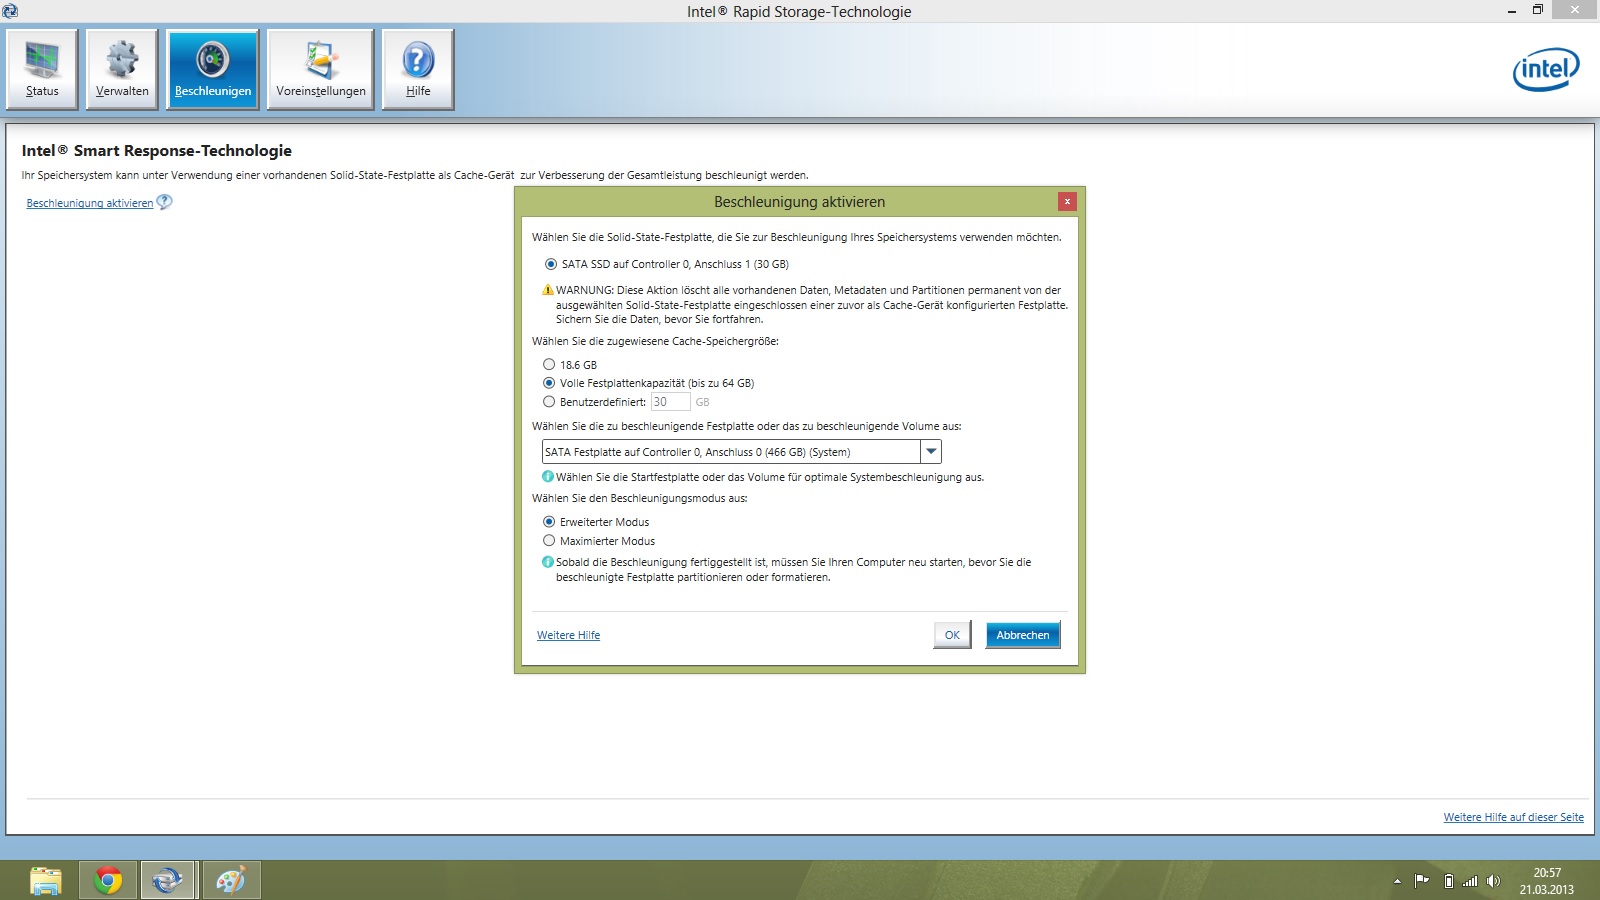
Task: Click the battery tray icon
Action: point(1448,881)
